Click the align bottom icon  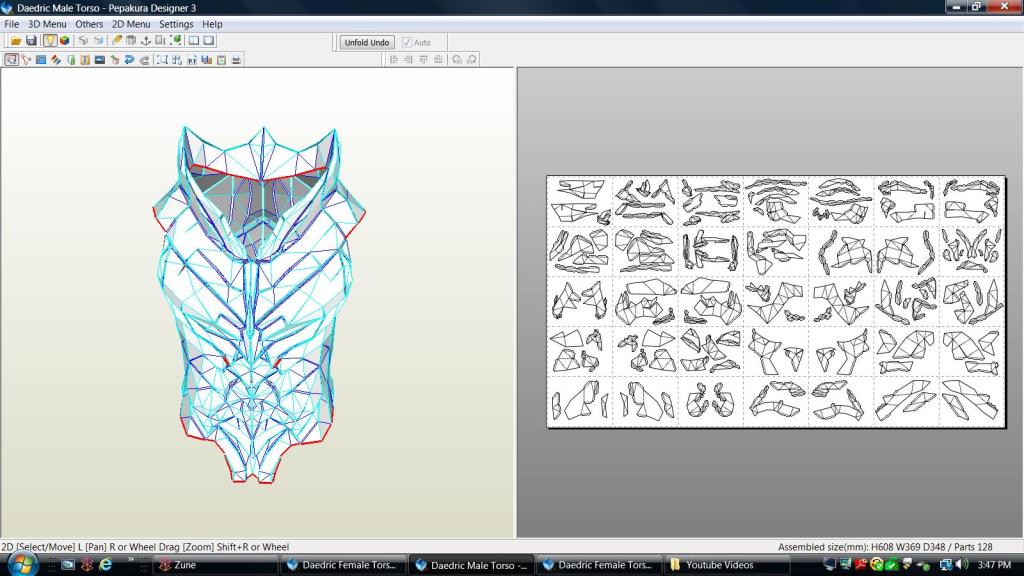(x=438, y=60)
